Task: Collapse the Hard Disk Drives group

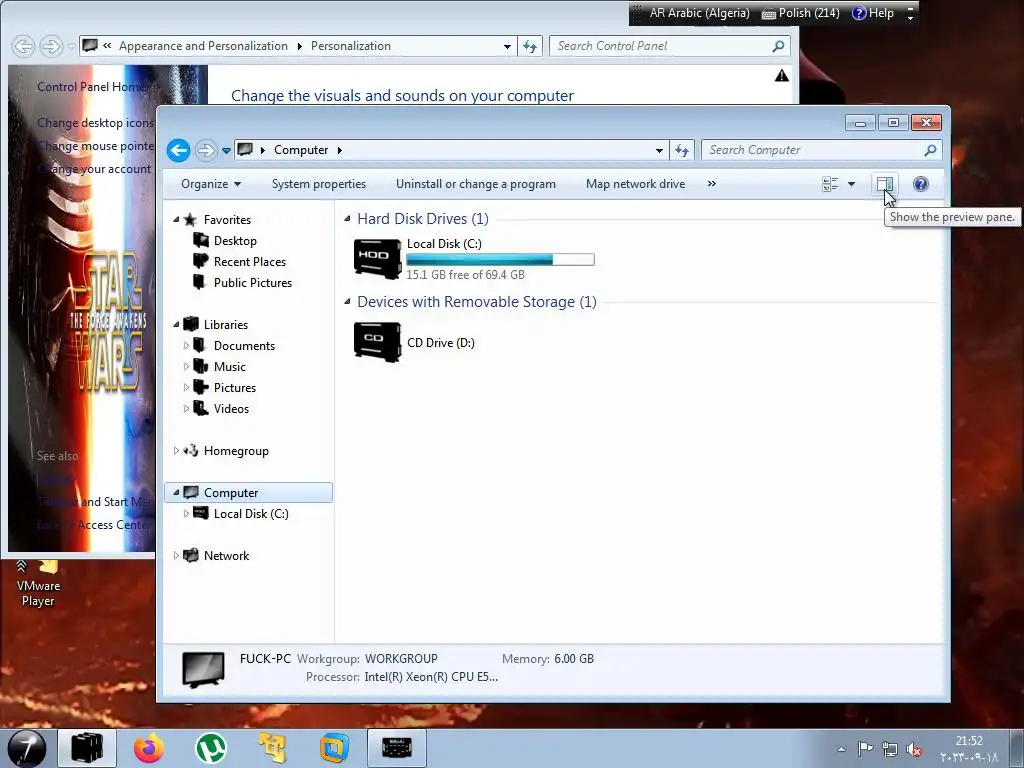Action: click(x=347, y=219)
